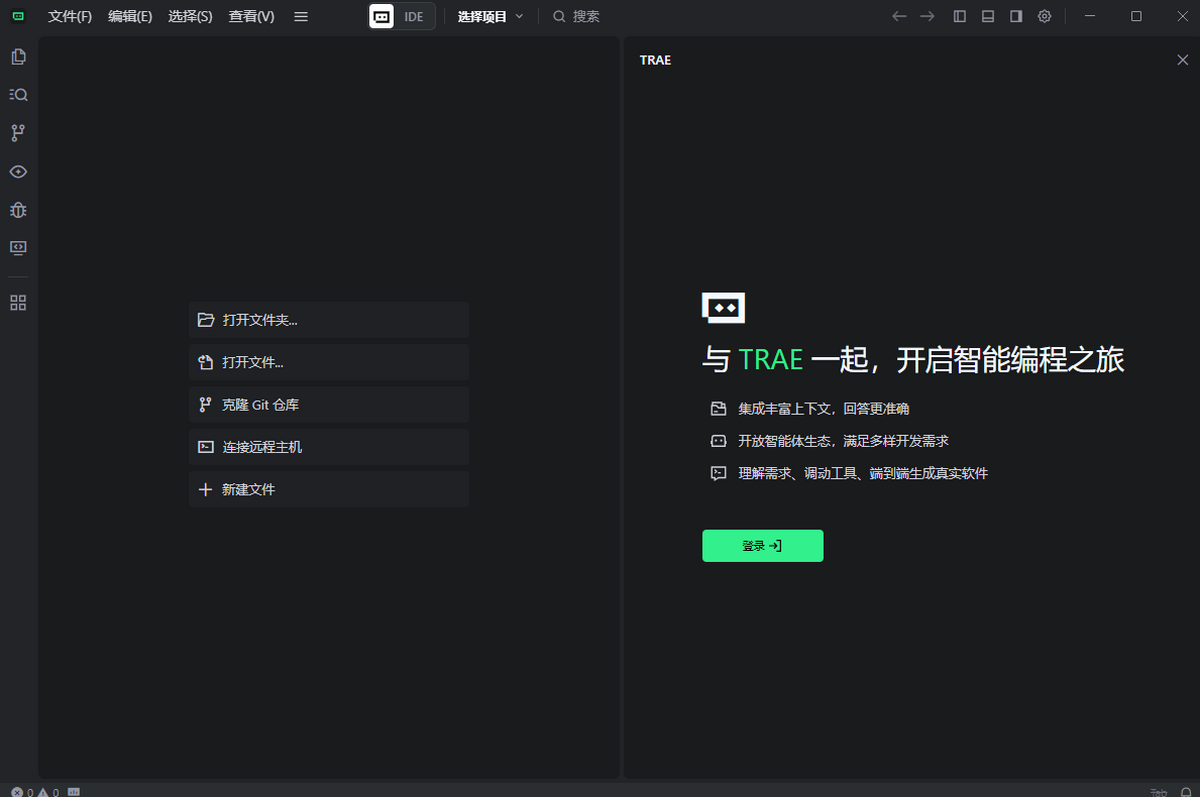Open the settings gear in title bar
The image size is (1200, 797).
[x=1044, y=17]
